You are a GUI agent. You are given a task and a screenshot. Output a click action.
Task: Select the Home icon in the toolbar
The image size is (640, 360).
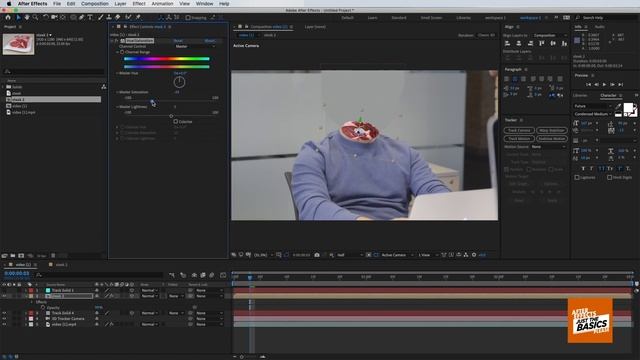click(8, 18)
